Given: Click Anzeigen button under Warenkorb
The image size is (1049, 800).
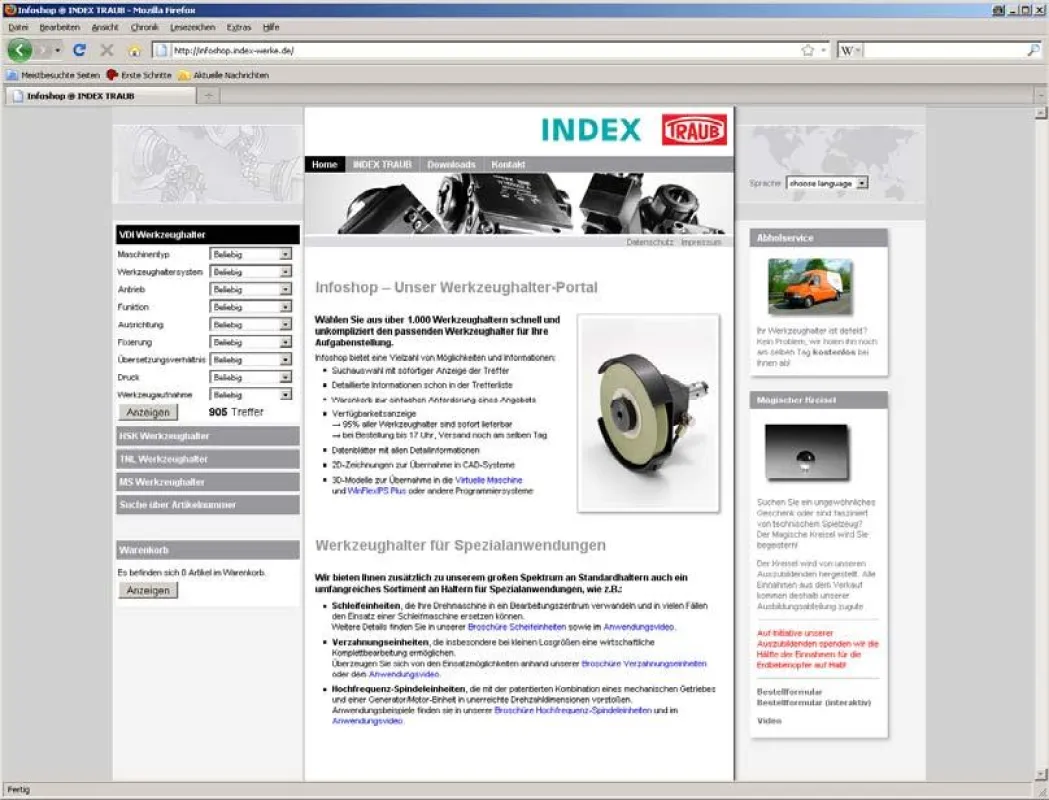Looking at the screenshot, I should pyautogui.click(x=149, y=590).
